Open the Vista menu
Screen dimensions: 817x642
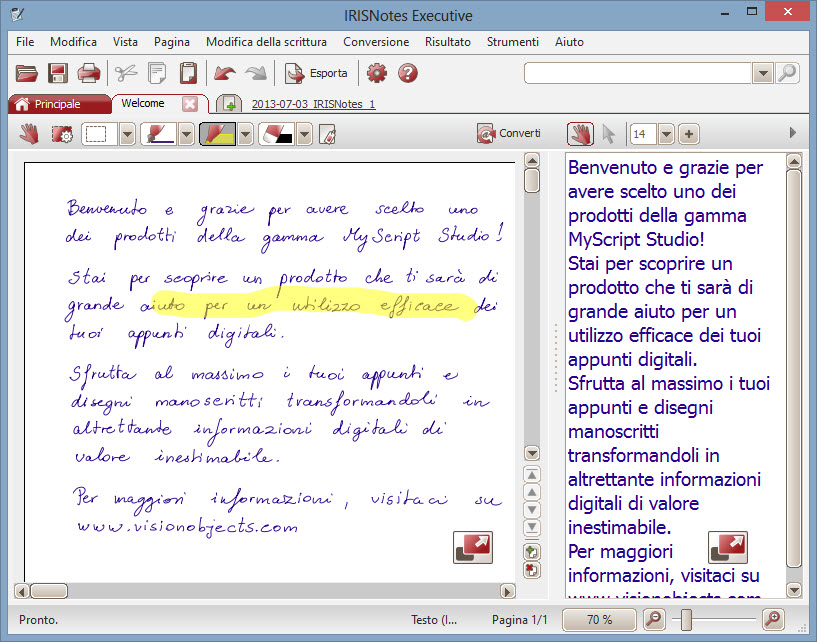click(x=125, y=42)
